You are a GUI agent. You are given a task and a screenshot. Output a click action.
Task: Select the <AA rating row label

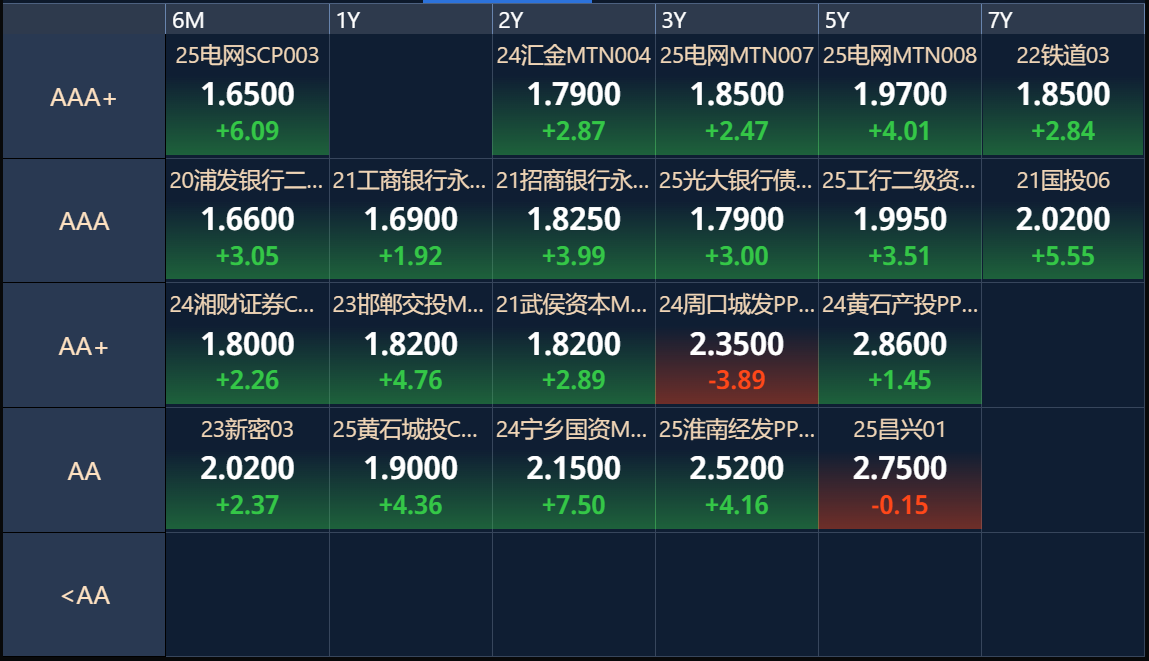coord(84,595)
